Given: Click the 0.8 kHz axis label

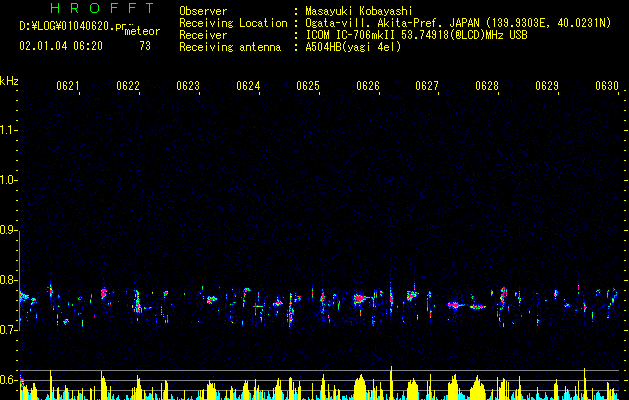Looking at the screenshot, I should coord(7,280).
